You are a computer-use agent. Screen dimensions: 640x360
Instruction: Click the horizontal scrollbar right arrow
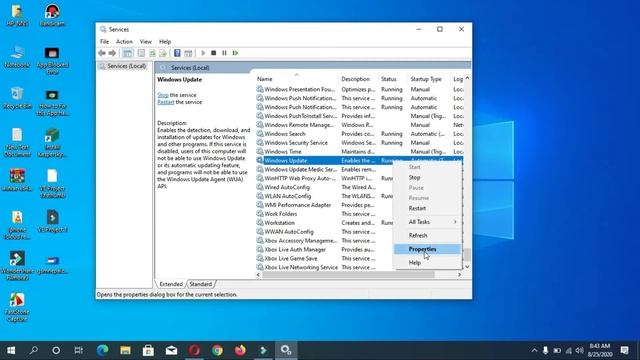point(460,275)
